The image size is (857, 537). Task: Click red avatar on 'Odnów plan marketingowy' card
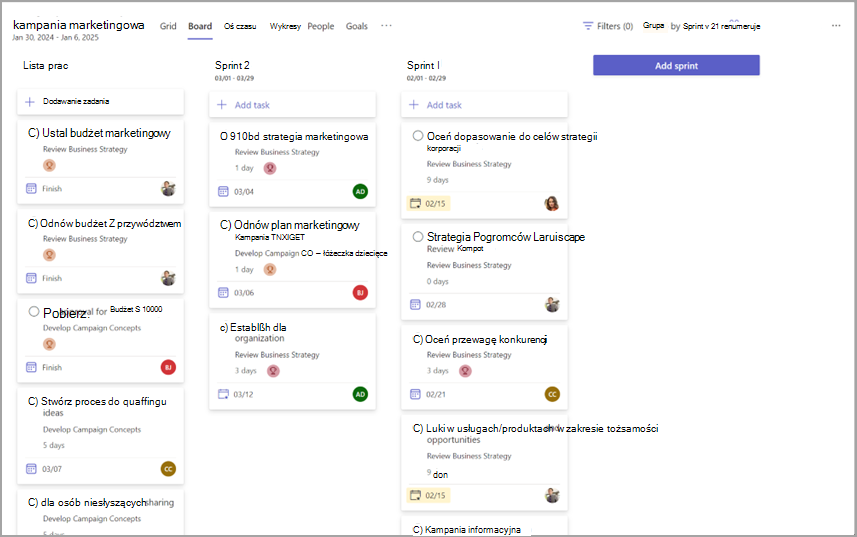(x=360, y=293)
